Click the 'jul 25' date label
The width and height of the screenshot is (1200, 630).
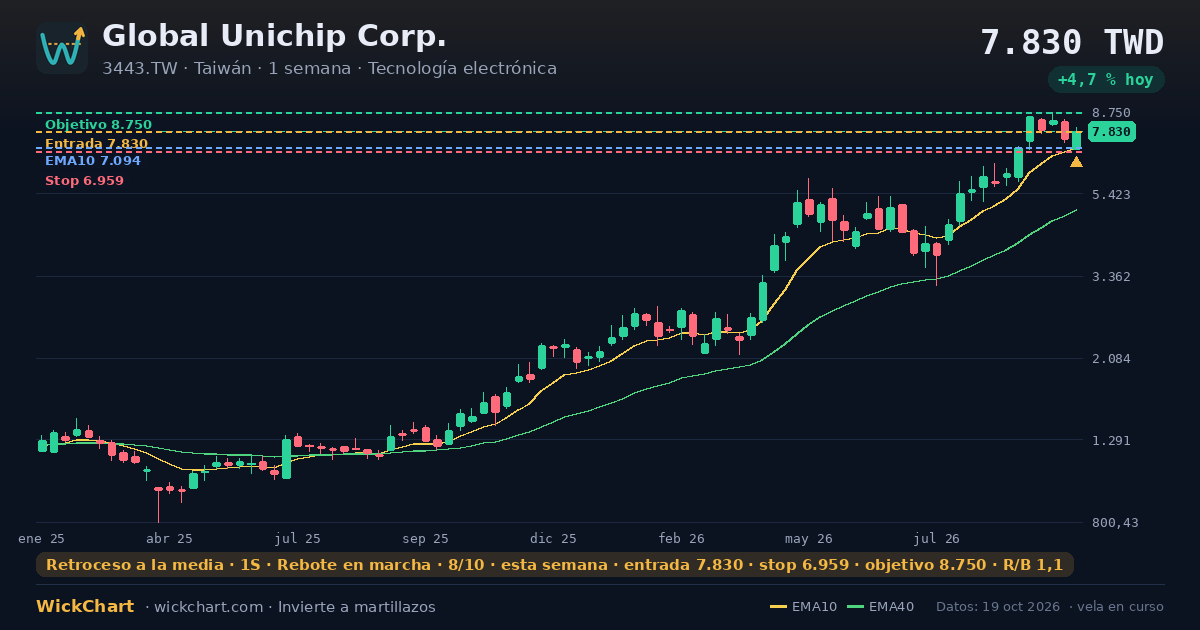click(297, 539)
